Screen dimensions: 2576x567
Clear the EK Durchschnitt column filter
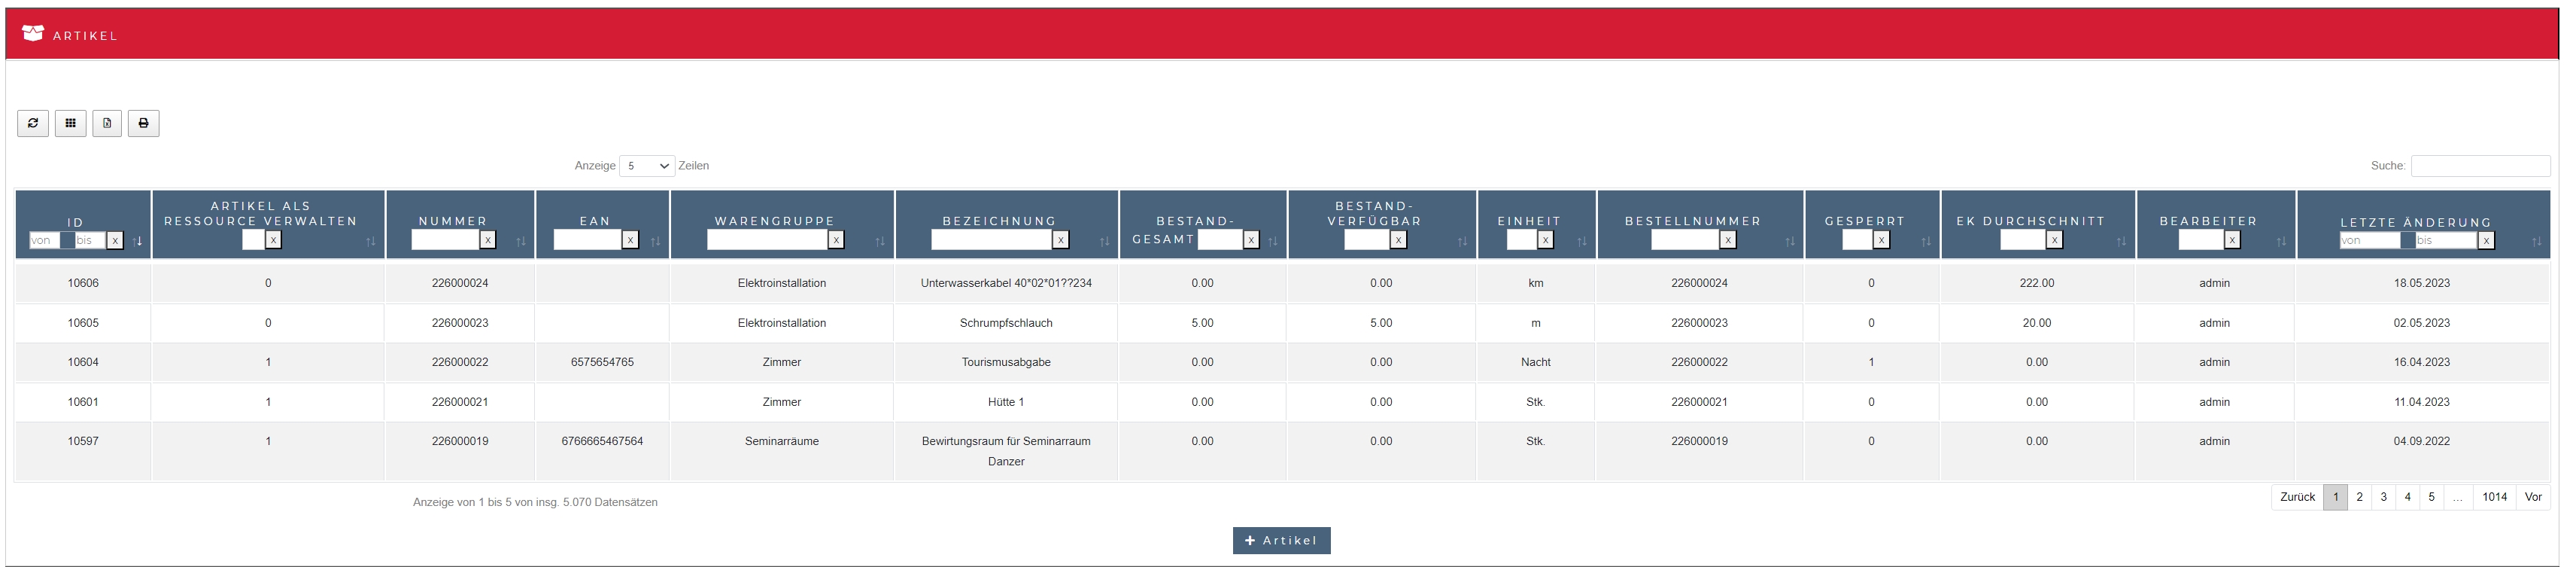point(2054,240)
